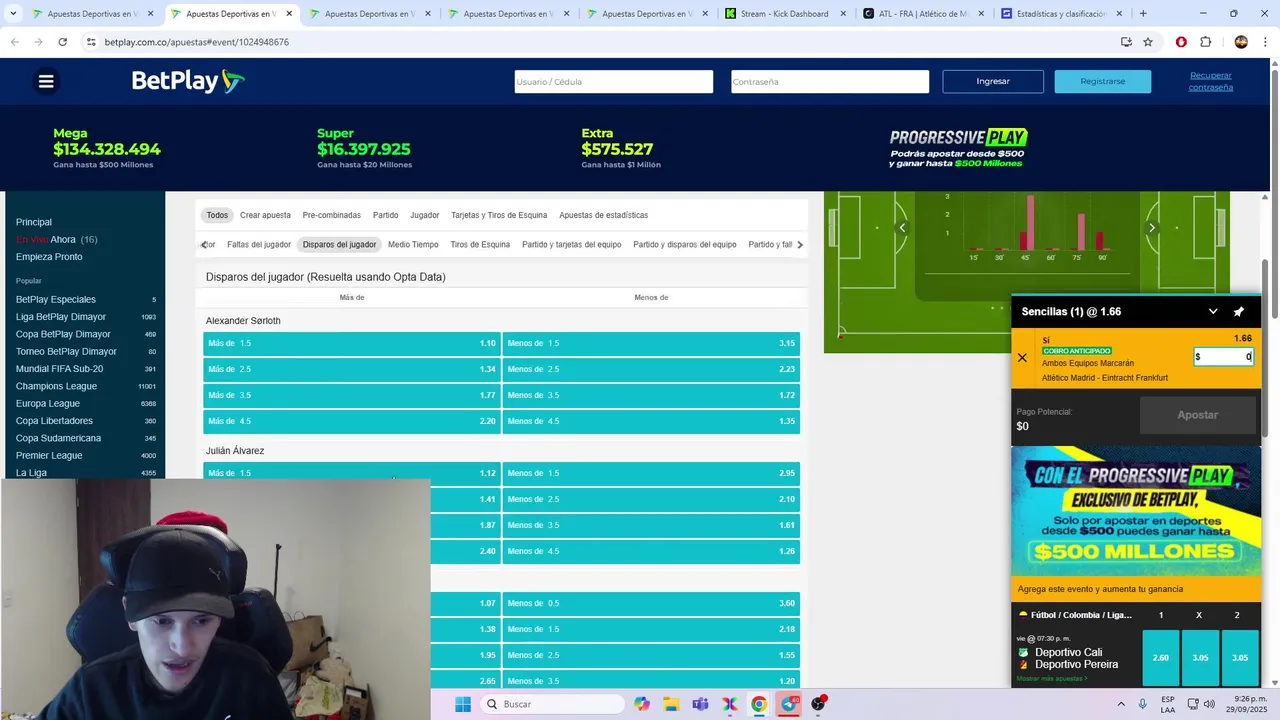1280x720 pixels.
Task: Select Partido y disparos del equipo filter
Action: [x=684, y=244]
